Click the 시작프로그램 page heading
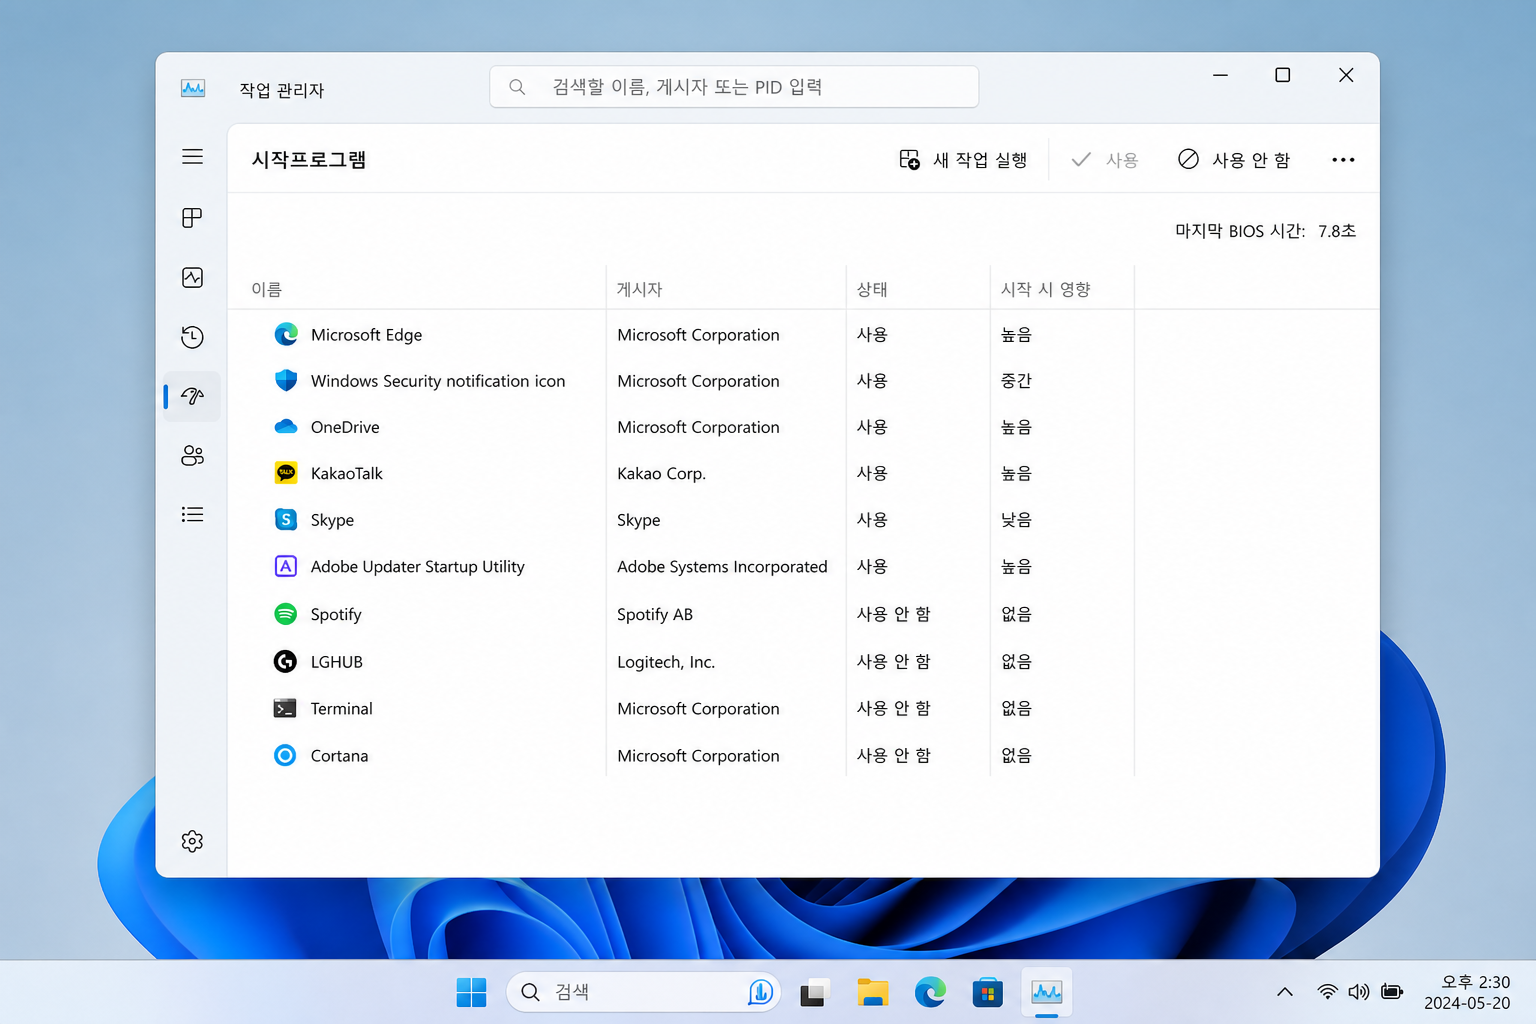This screenshot has width=1536, height=1024. [309, 160]
